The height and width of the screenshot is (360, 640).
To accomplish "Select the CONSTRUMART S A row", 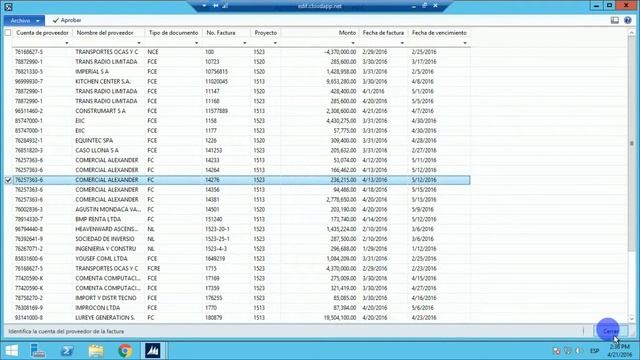I will click(241, 111).
